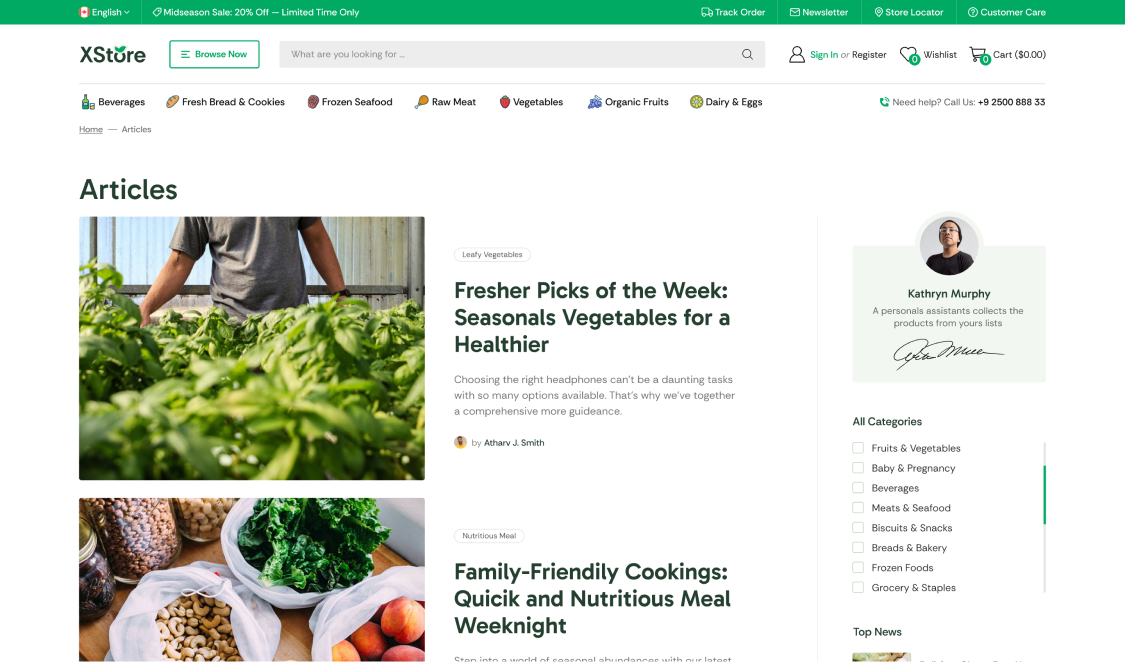The width and height of the screenshot is (1125, 662).
Task: Click the Store Locator pin icon
Action: (878, 12)
